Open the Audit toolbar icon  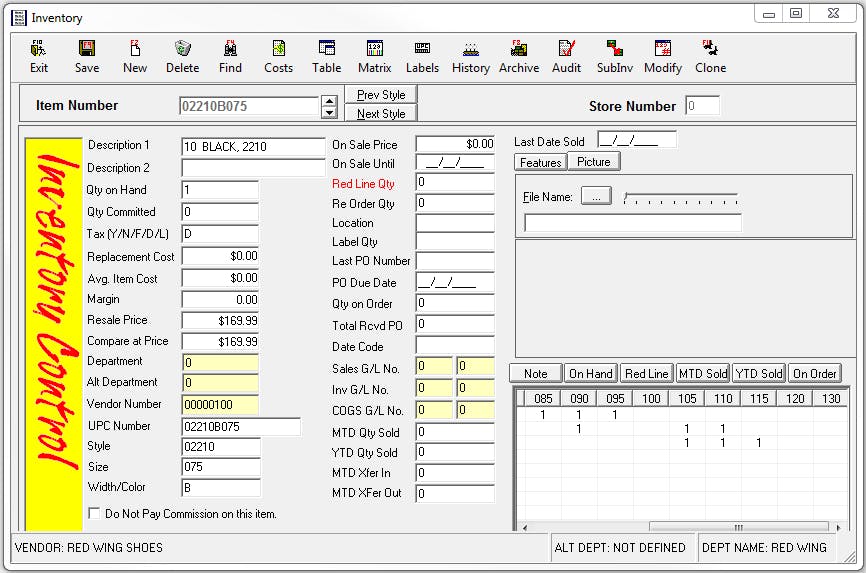coord(566,56)
